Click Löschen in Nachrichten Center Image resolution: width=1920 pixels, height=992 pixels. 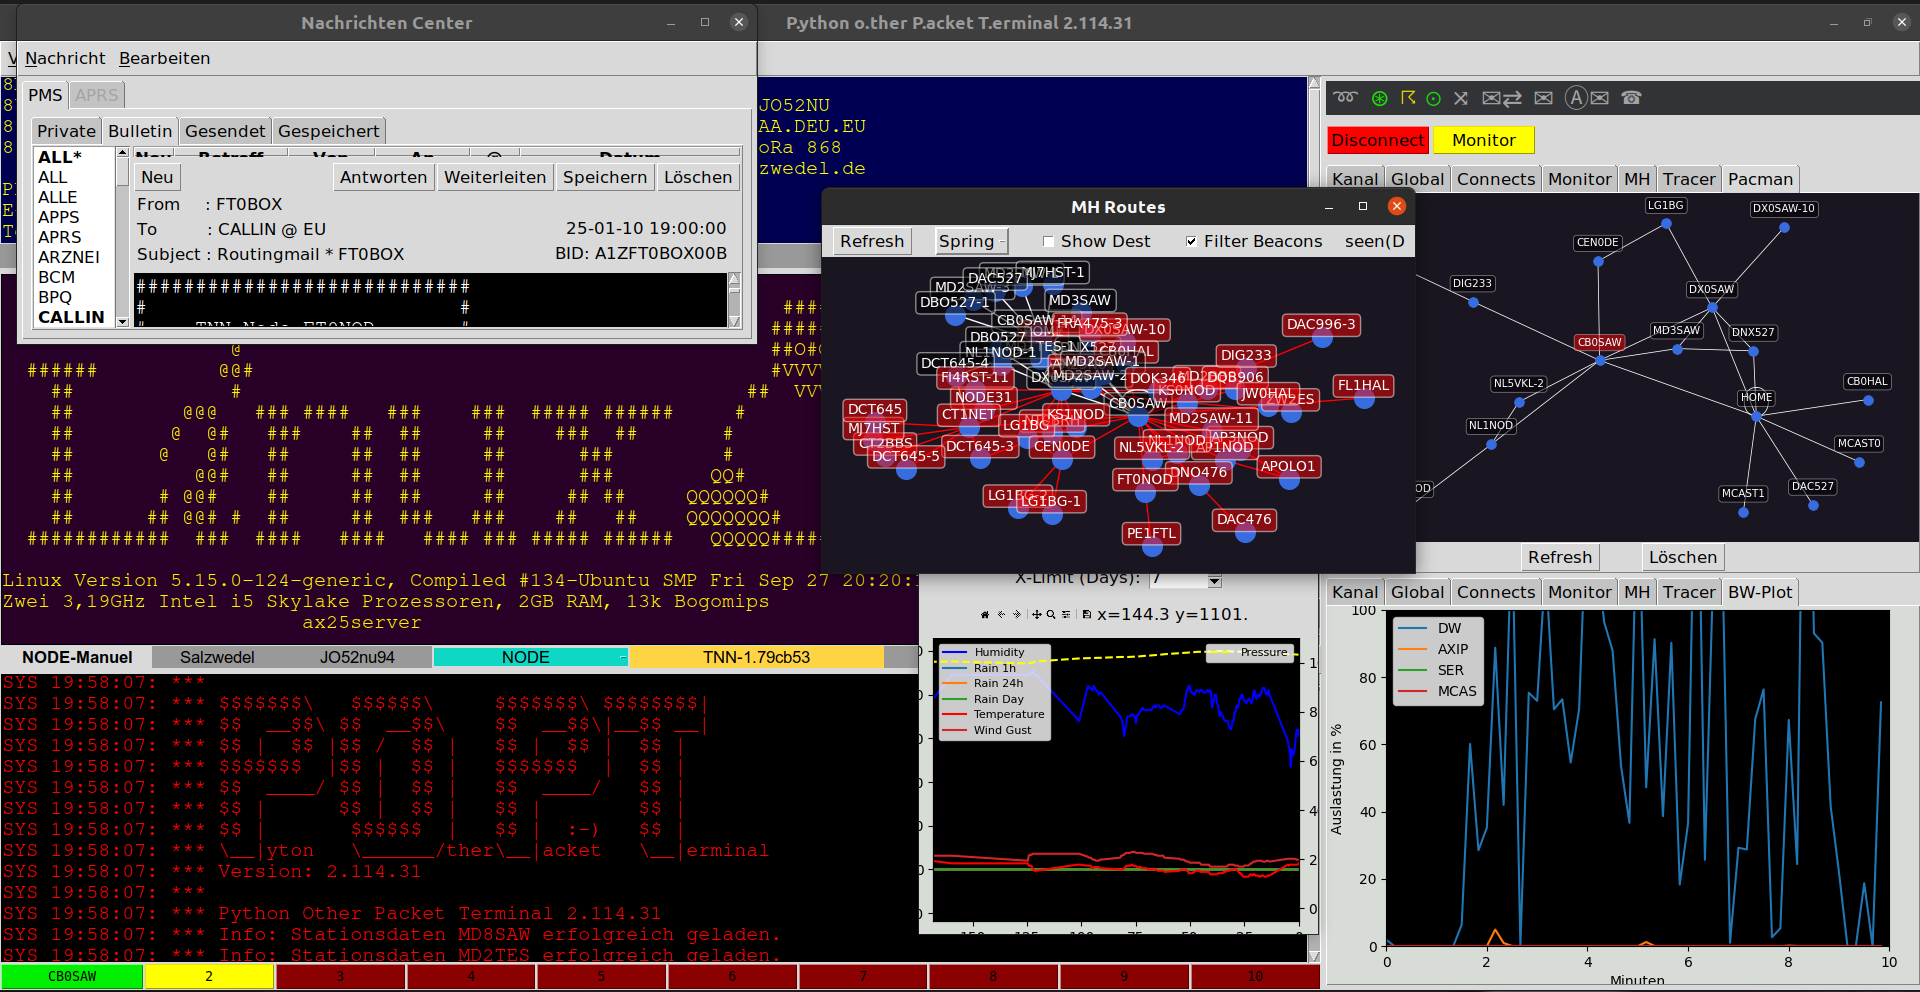tap(698, 177)
